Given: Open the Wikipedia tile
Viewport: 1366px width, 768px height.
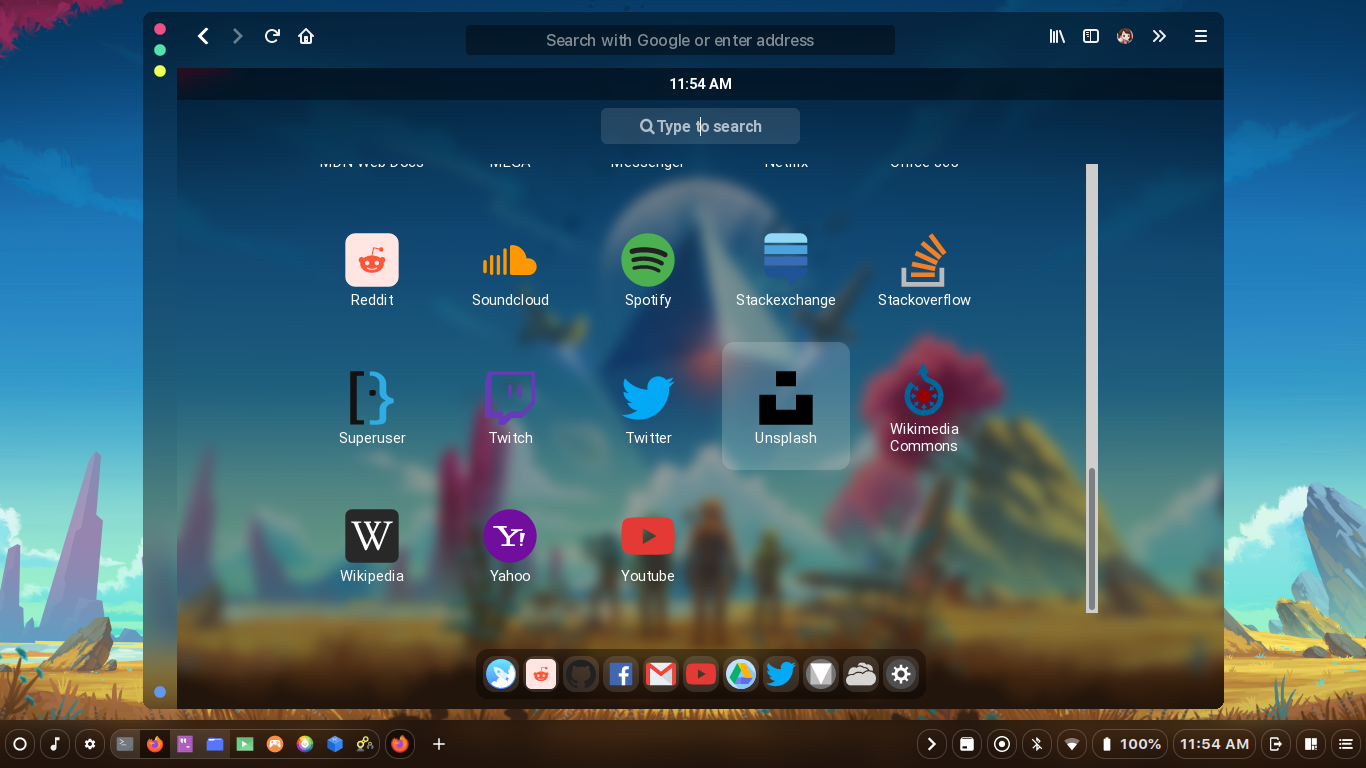Looking at the screenshot, I should click(371, 536).
